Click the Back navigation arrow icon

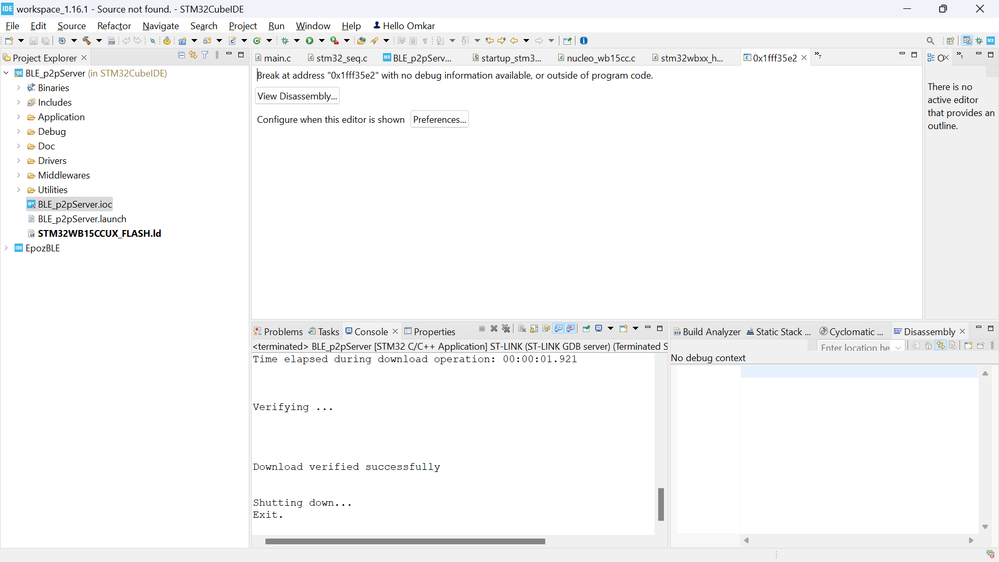pos(514,41)
